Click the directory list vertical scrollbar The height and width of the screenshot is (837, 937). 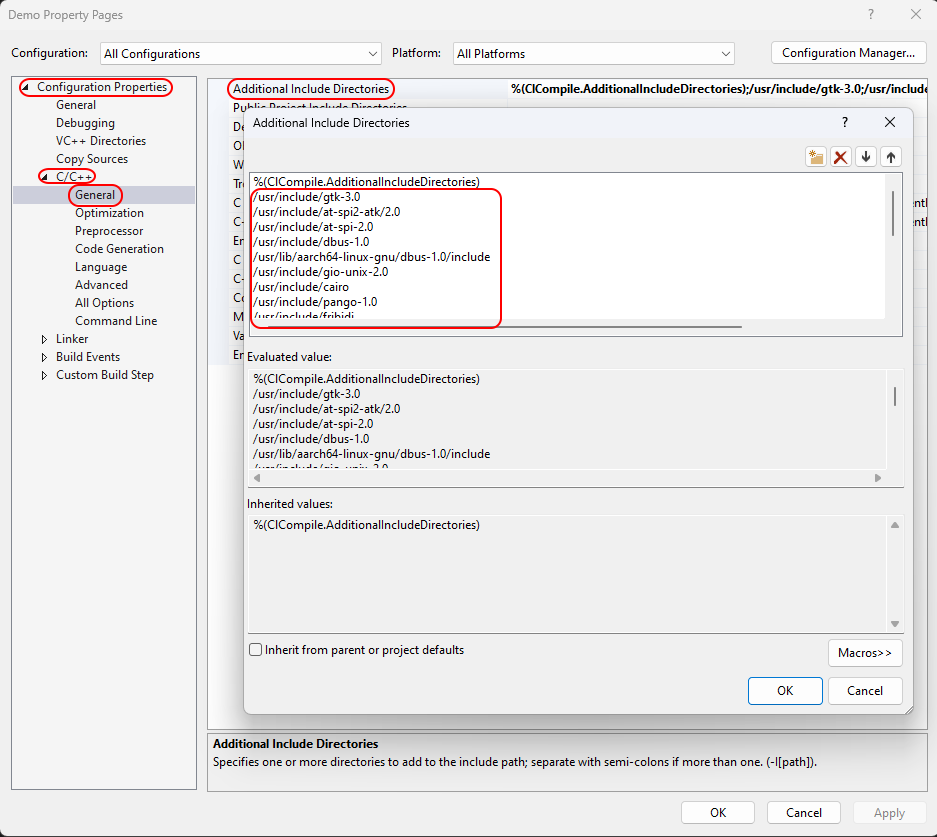click(x=893, y=212)
